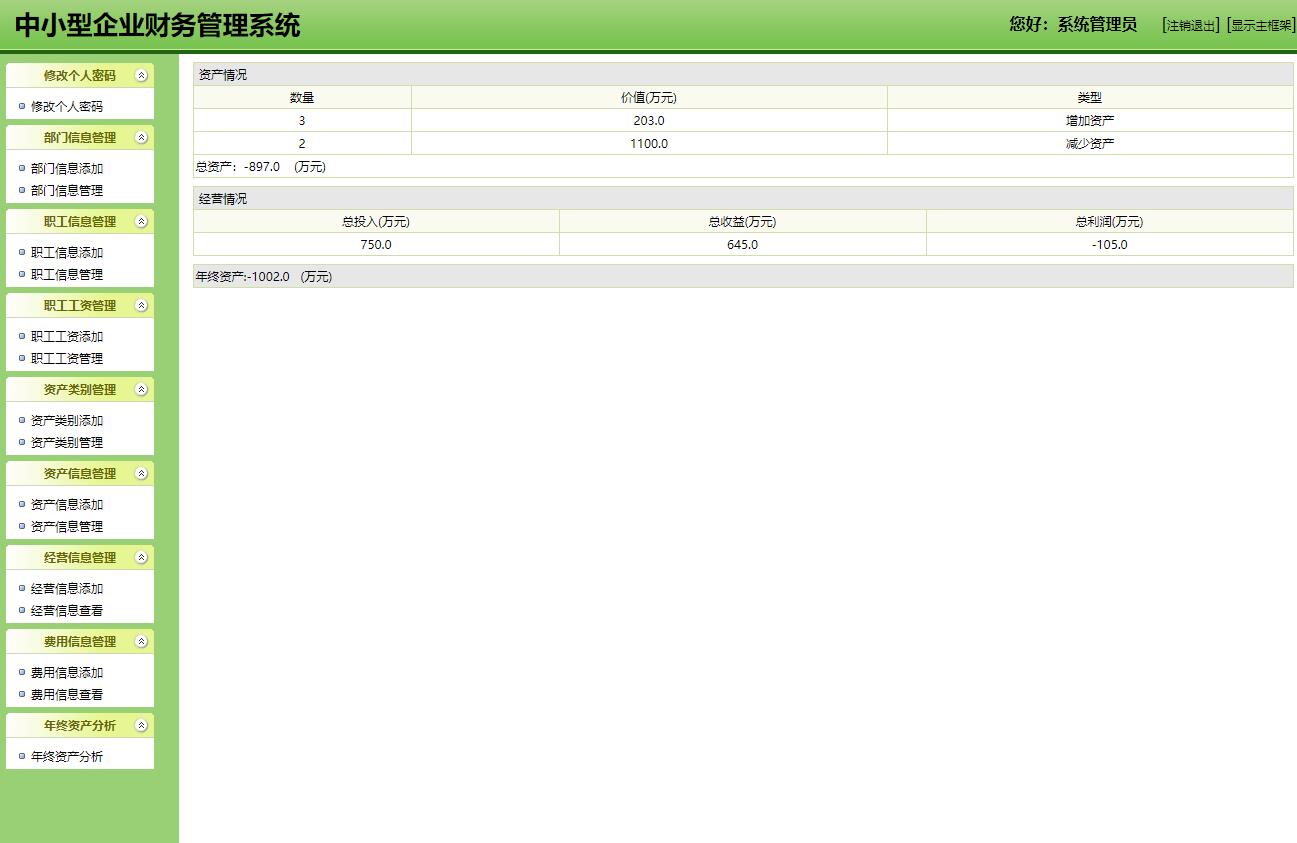Click the bullet icon beside 费用信息添加
The width and height of the screenshot is (1297, 843).
pyautogui.click(x=23, y=672)
